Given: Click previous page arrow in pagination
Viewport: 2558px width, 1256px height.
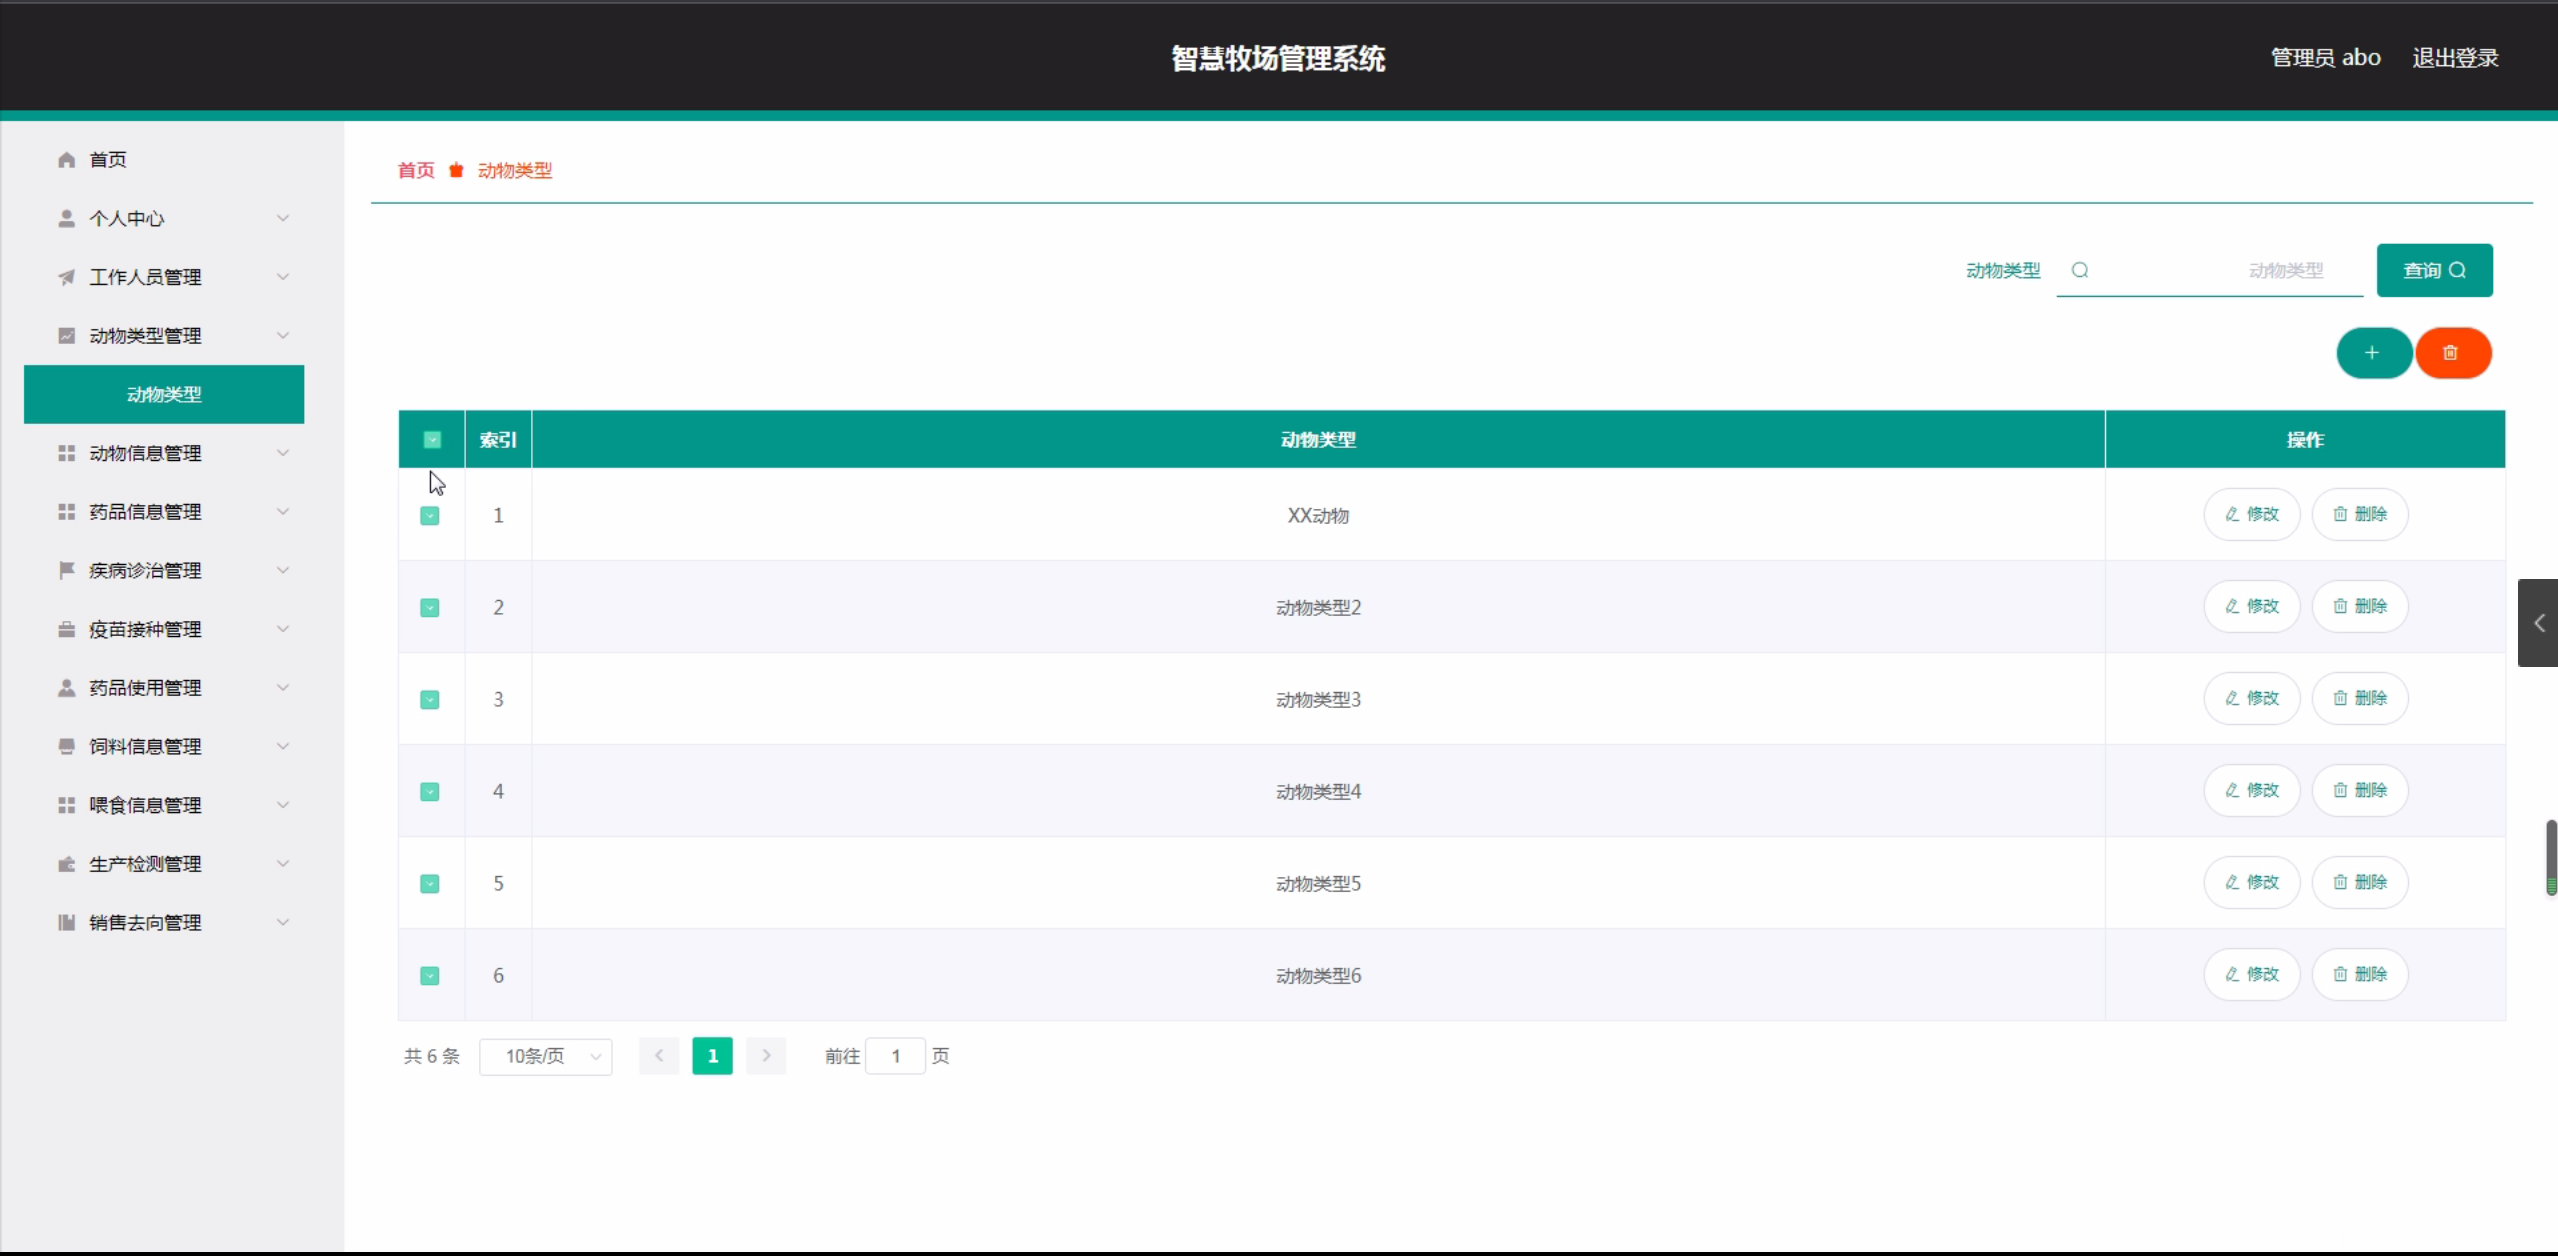Looking at the screenshot, I should (659, 1056).
